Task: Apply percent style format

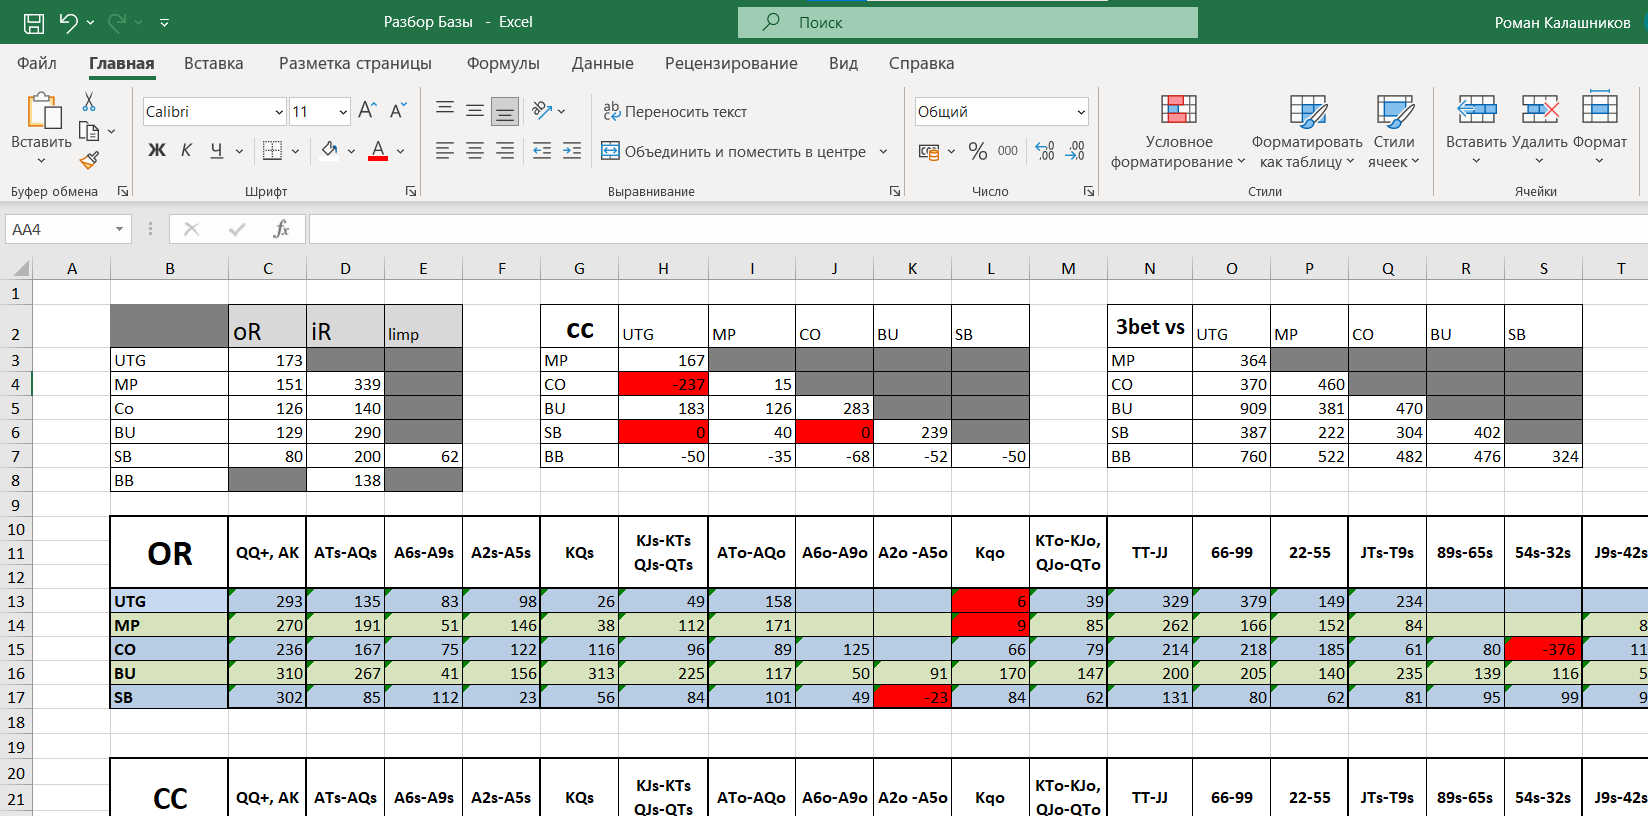Action: click(x=978, y=151)
